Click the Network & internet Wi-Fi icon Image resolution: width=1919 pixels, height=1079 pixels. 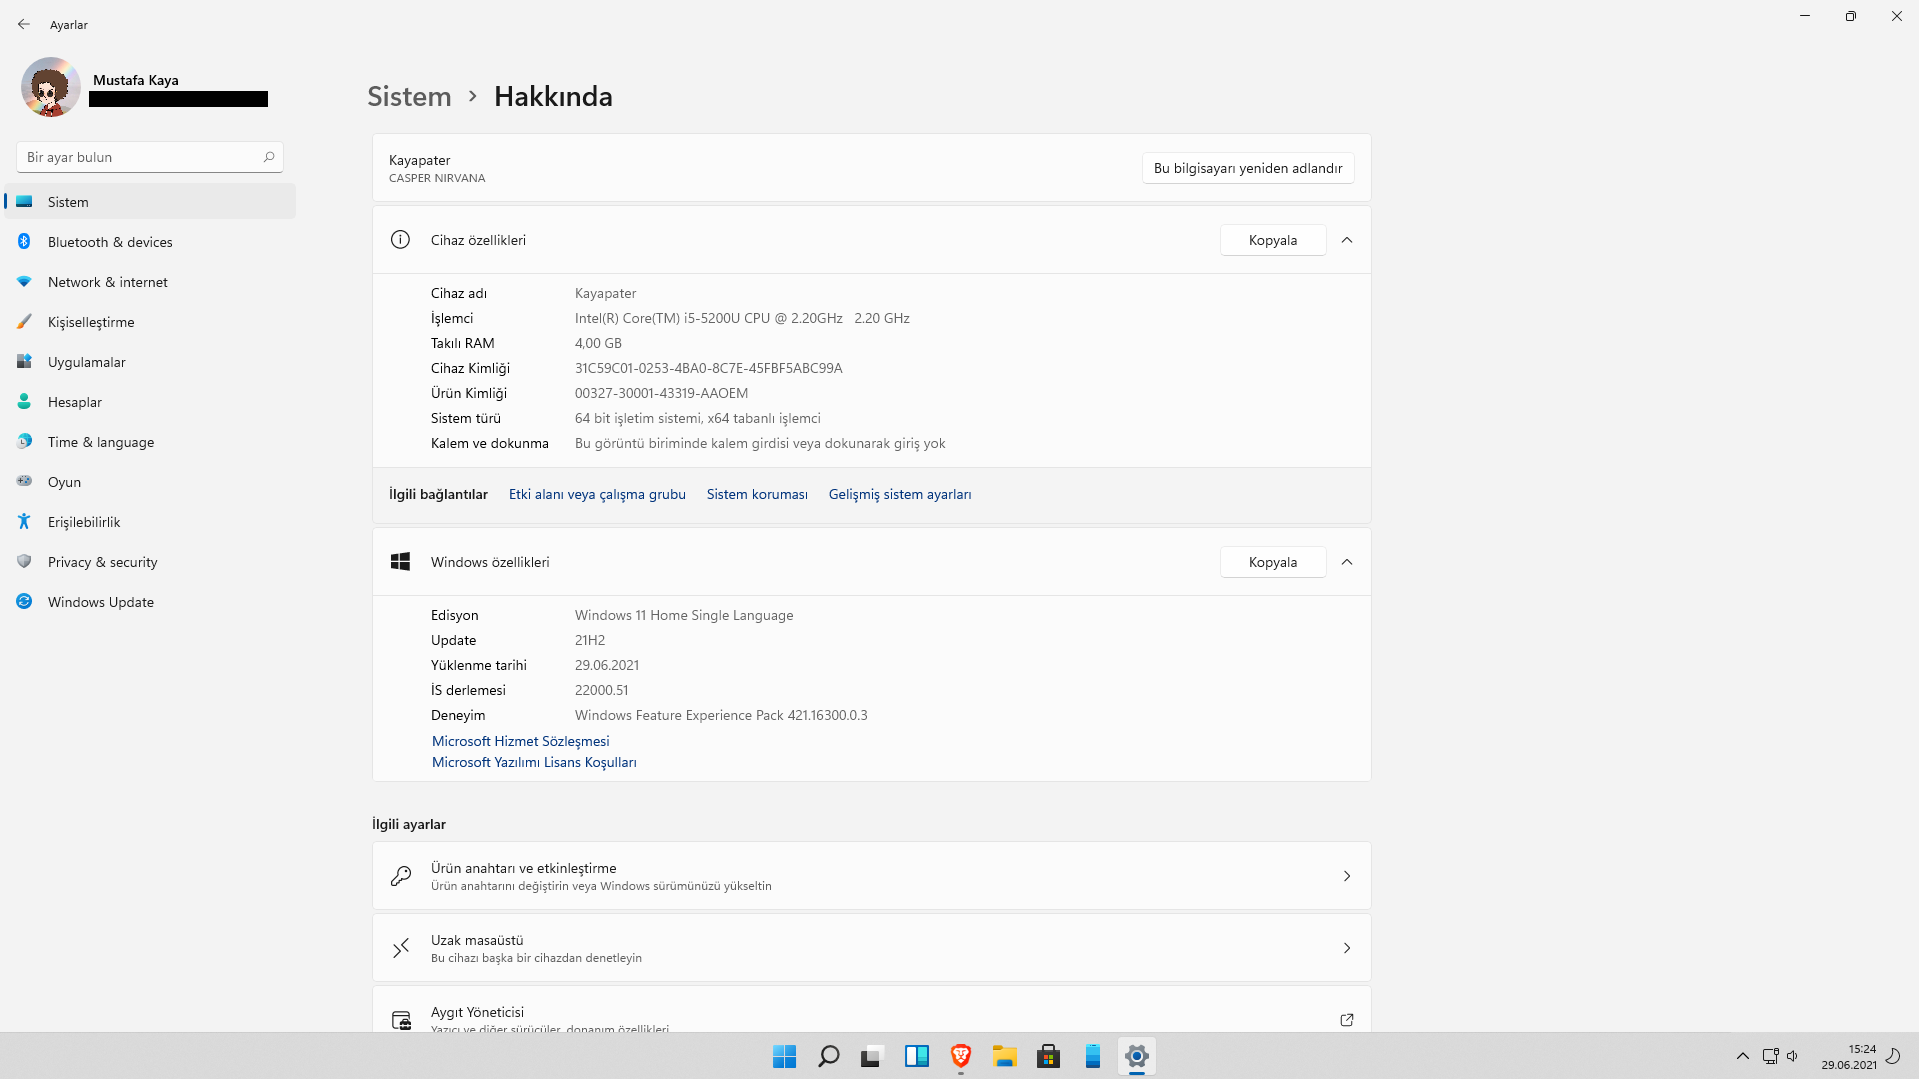24,282
